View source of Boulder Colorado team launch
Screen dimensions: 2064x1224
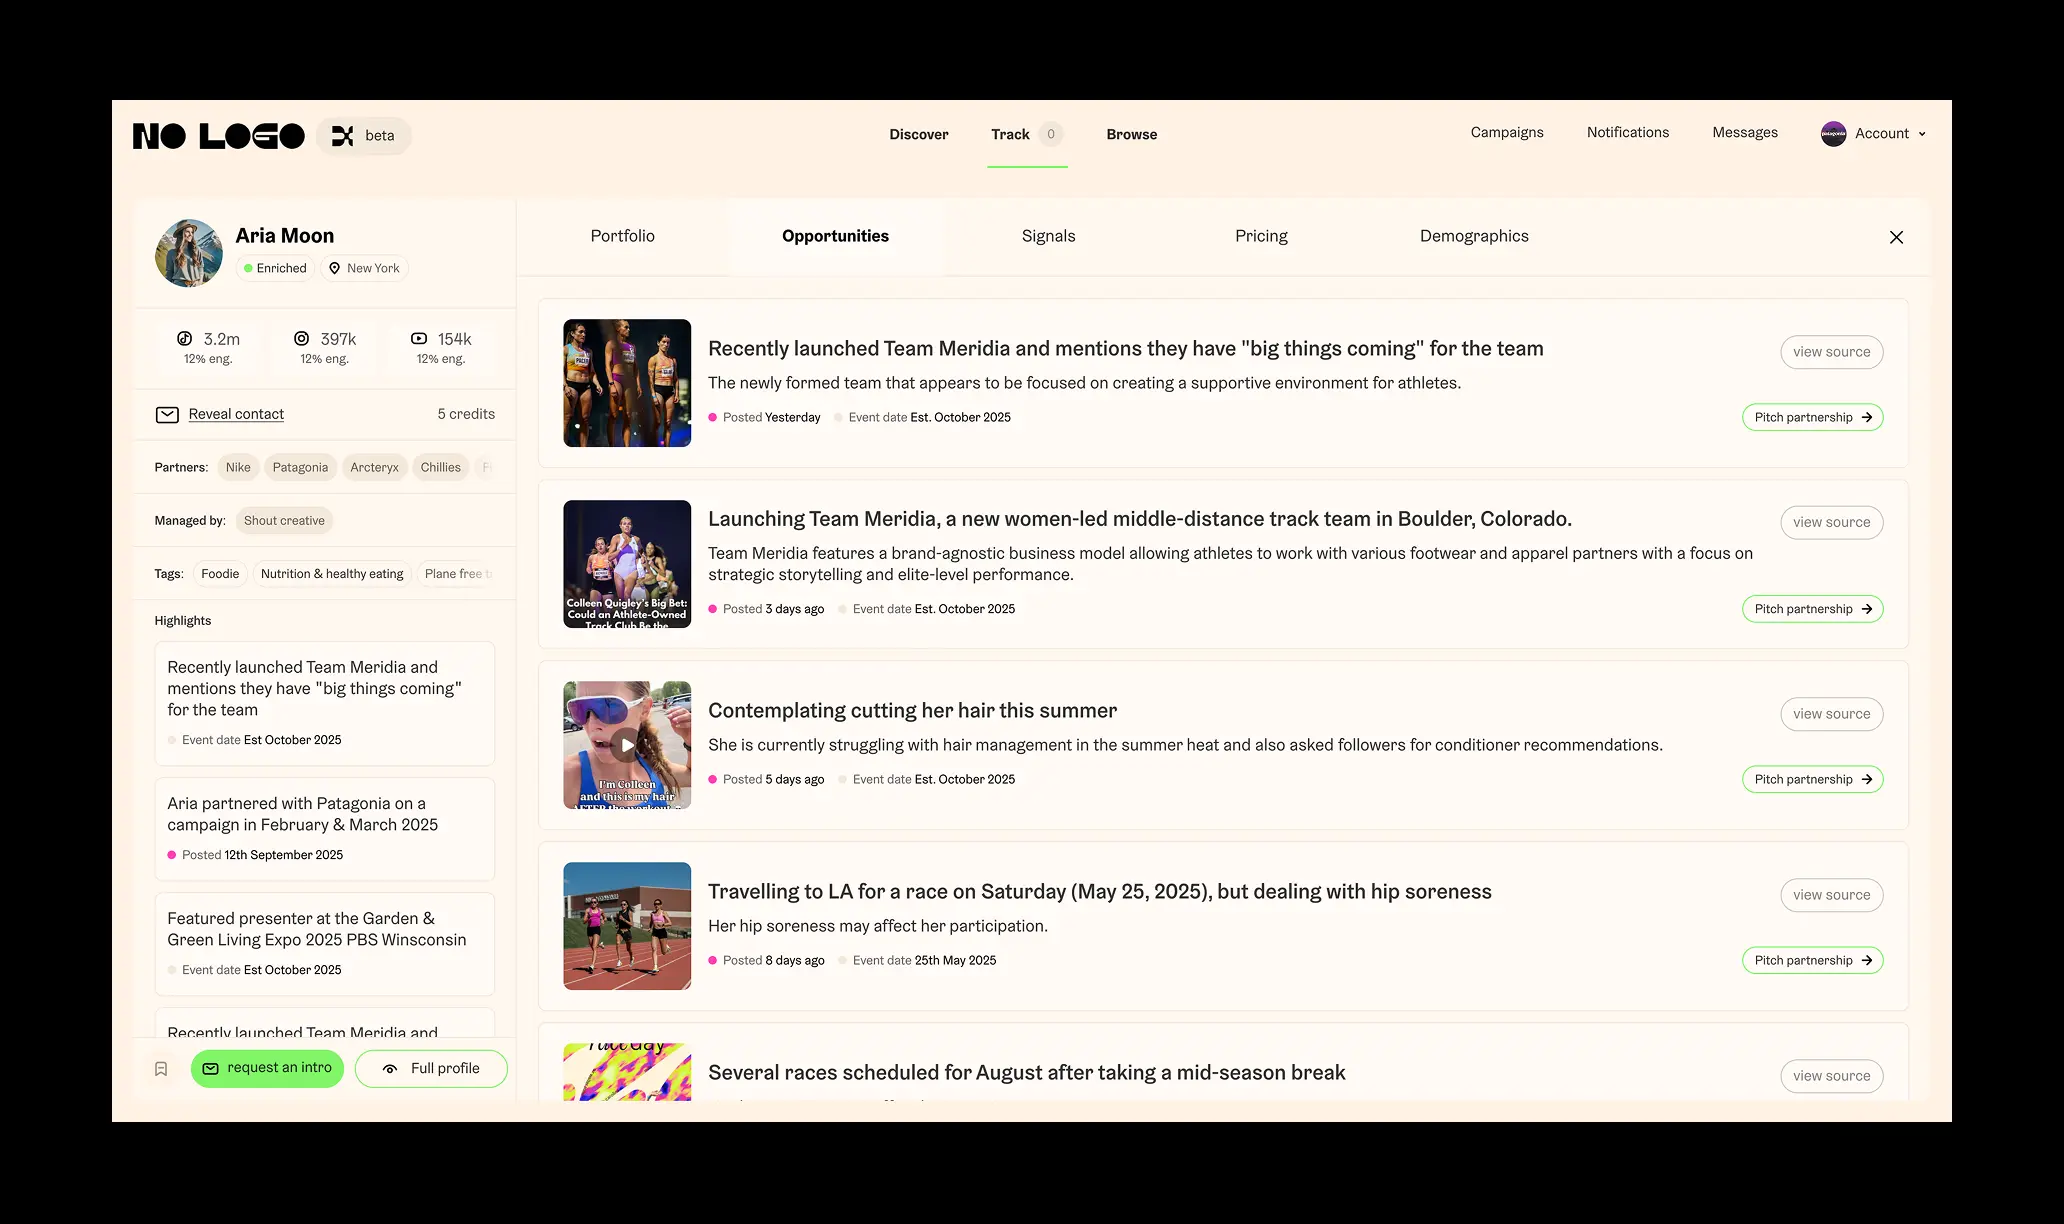tap(1831, 522)
